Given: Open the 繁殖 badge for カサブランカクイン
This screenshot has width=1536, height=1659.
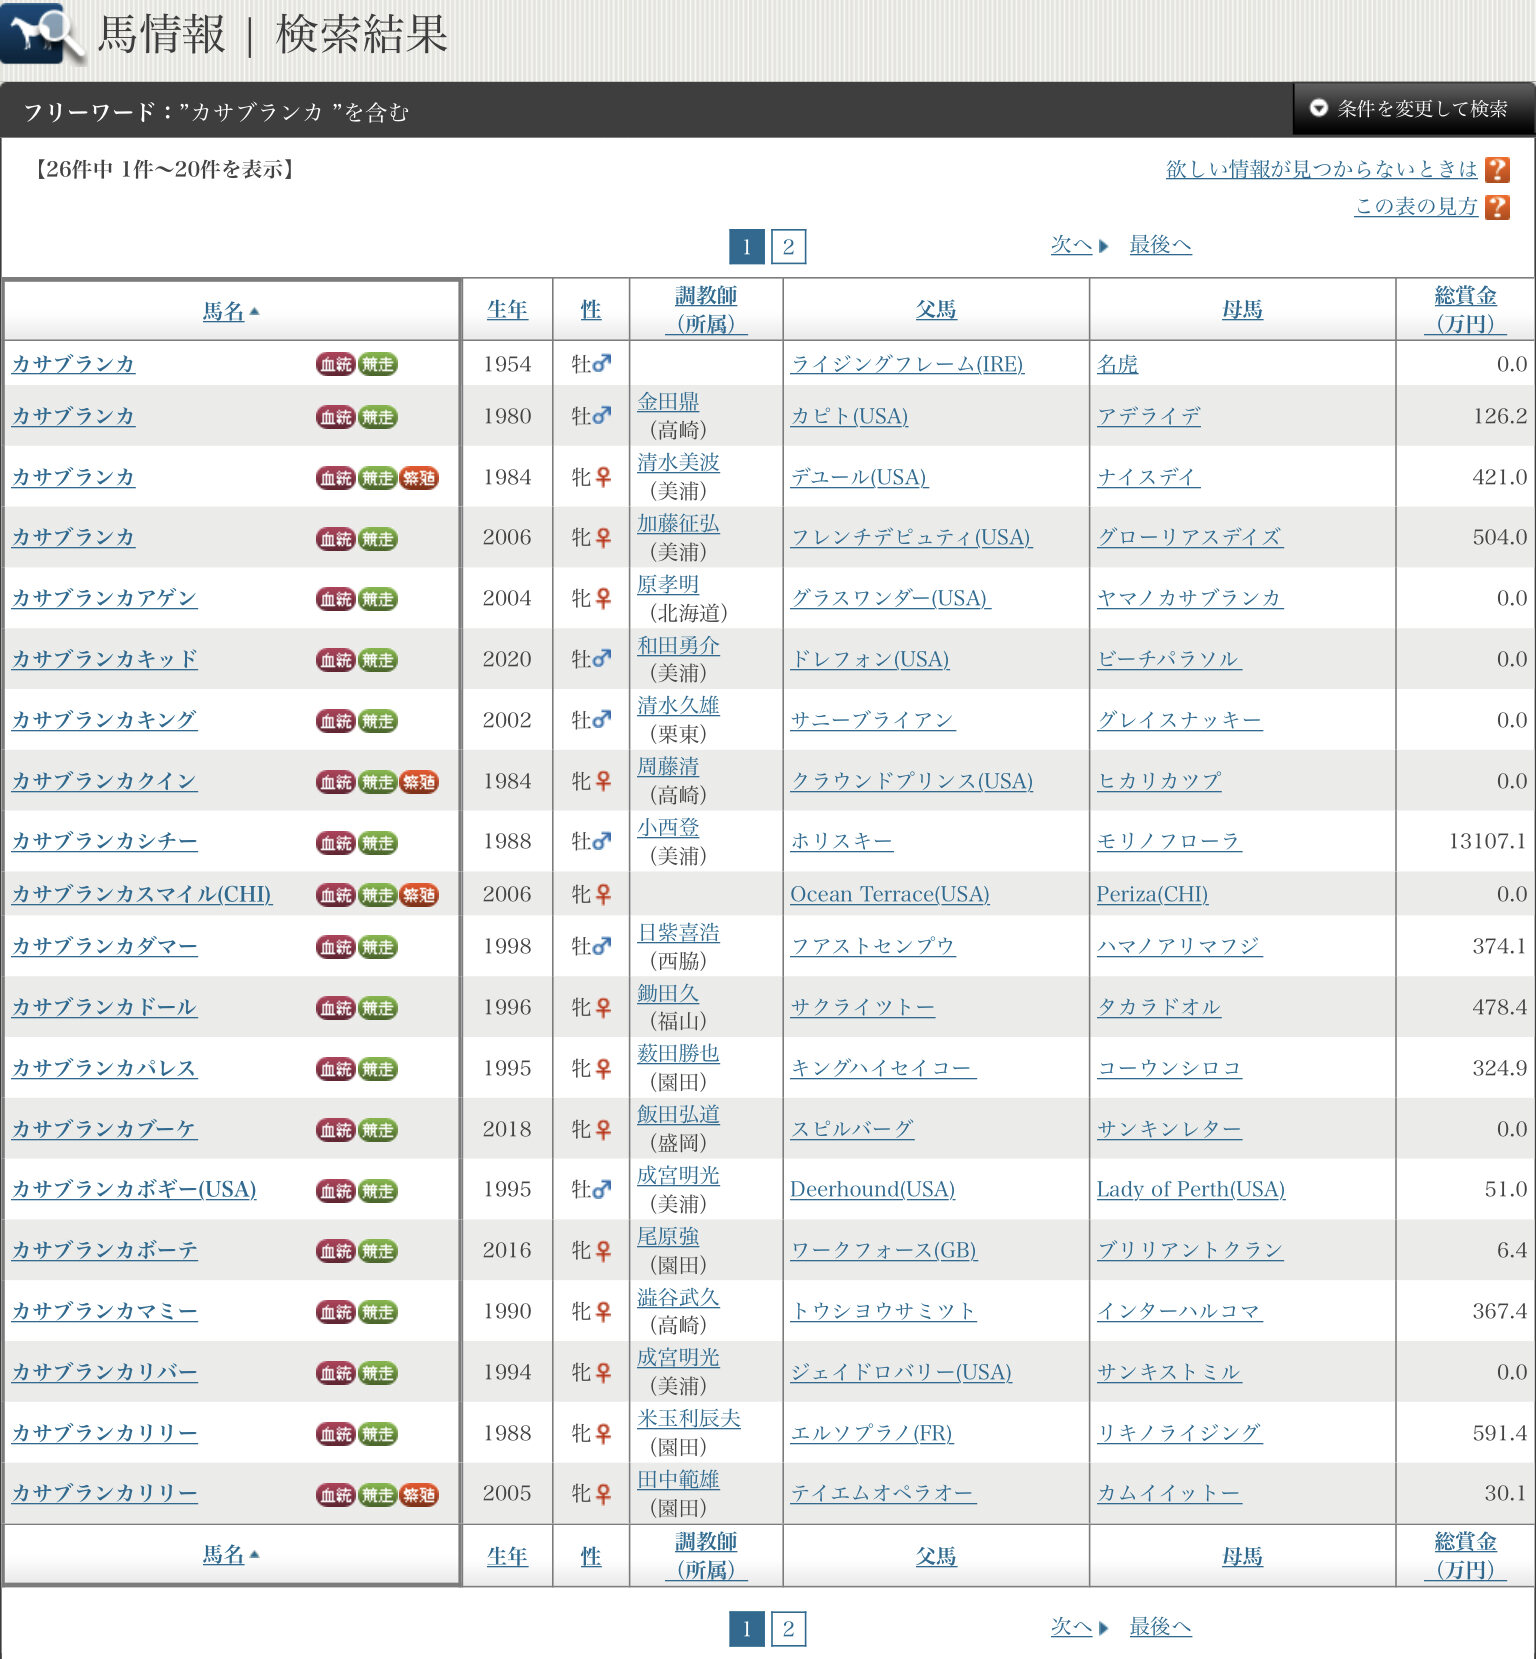Looking at the screenshot, I should point(418,782).
